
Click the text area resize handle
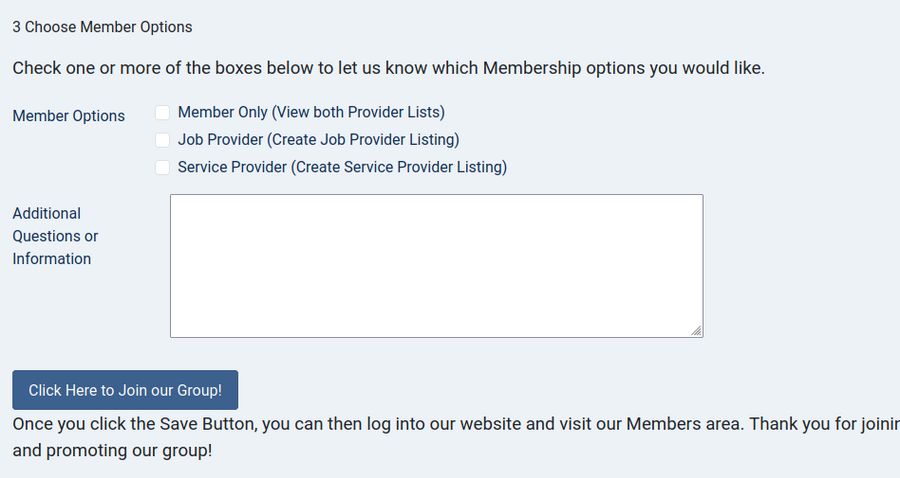click(x=696, y=330)
